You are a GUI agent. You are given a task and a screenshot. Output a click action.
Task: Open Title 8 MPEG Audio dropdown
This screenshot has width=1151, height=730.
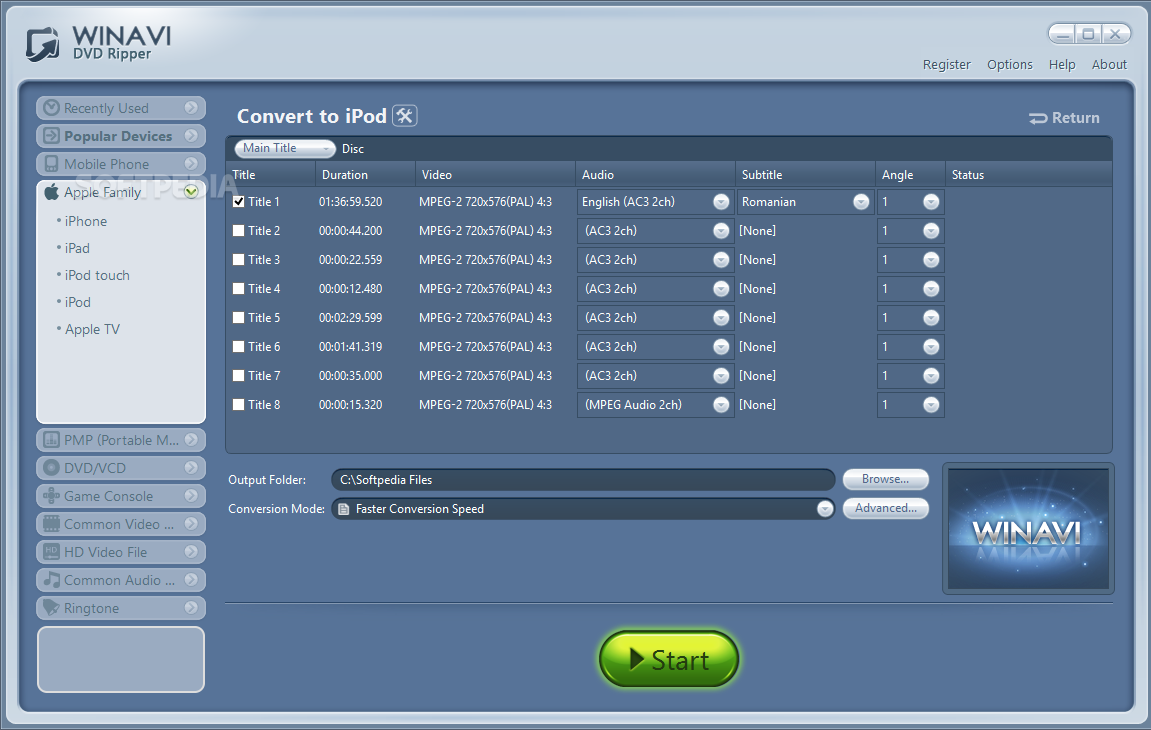(x=721, y=405)
